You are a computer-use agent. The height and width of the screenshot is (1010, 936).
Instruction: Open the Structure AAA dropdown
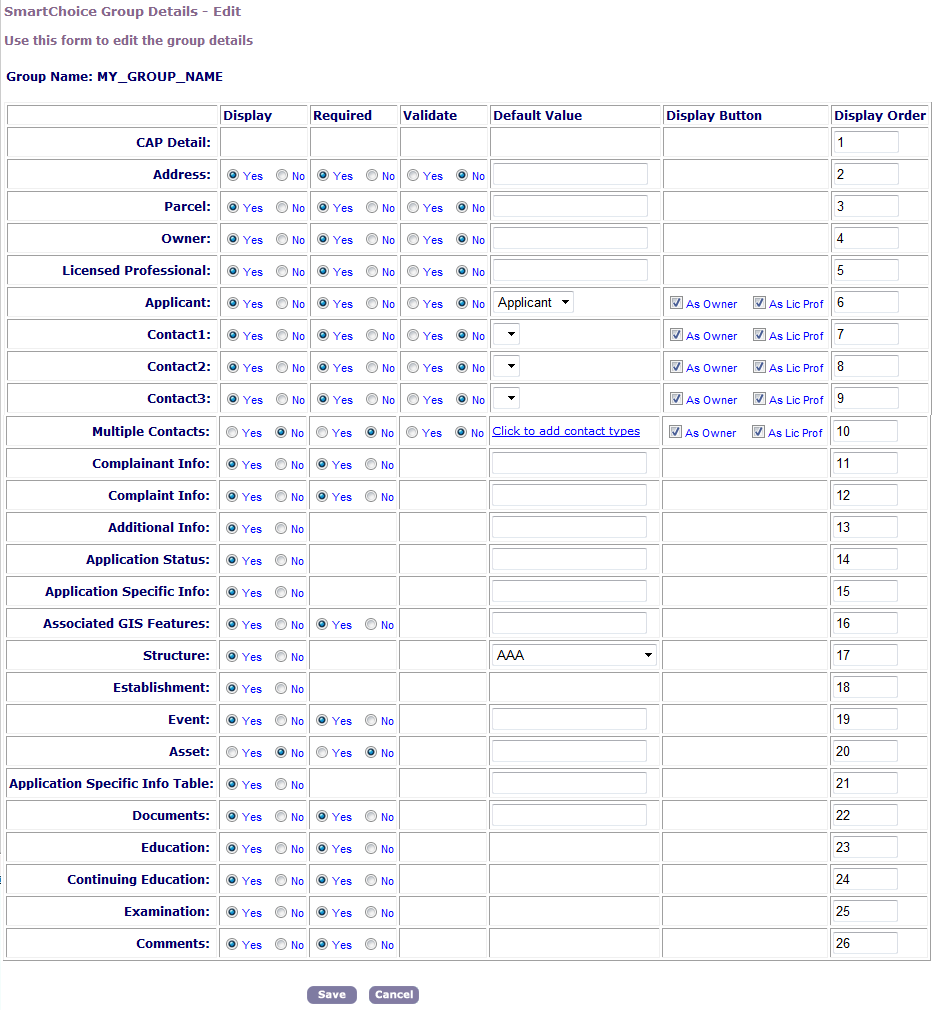[575, 655]
